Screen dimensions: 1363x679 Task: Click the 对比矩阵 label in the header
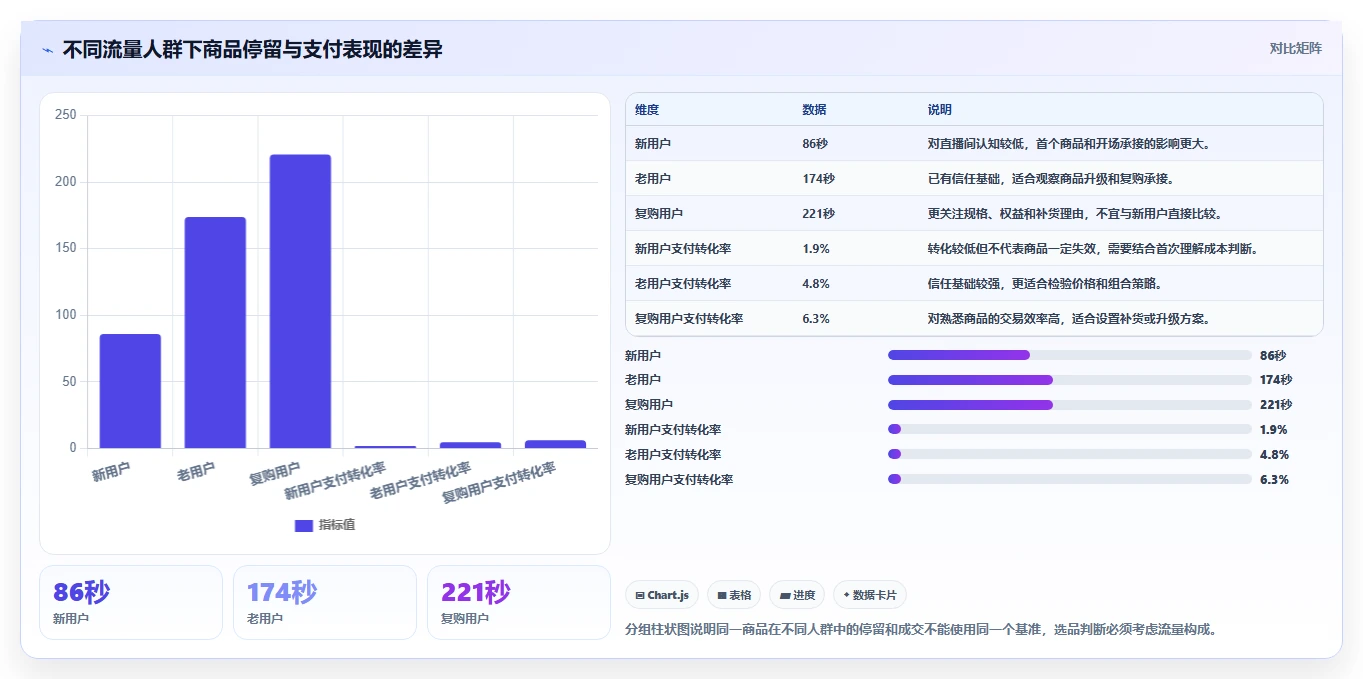(1295, 48)
